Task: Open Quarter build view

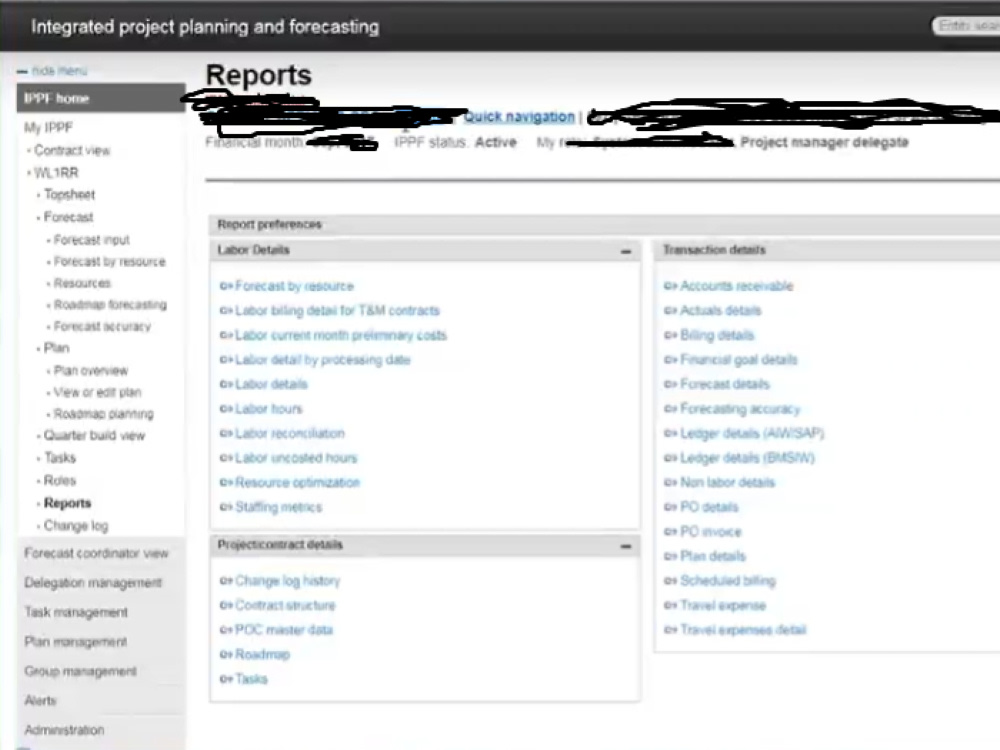Action: [94, 436]
